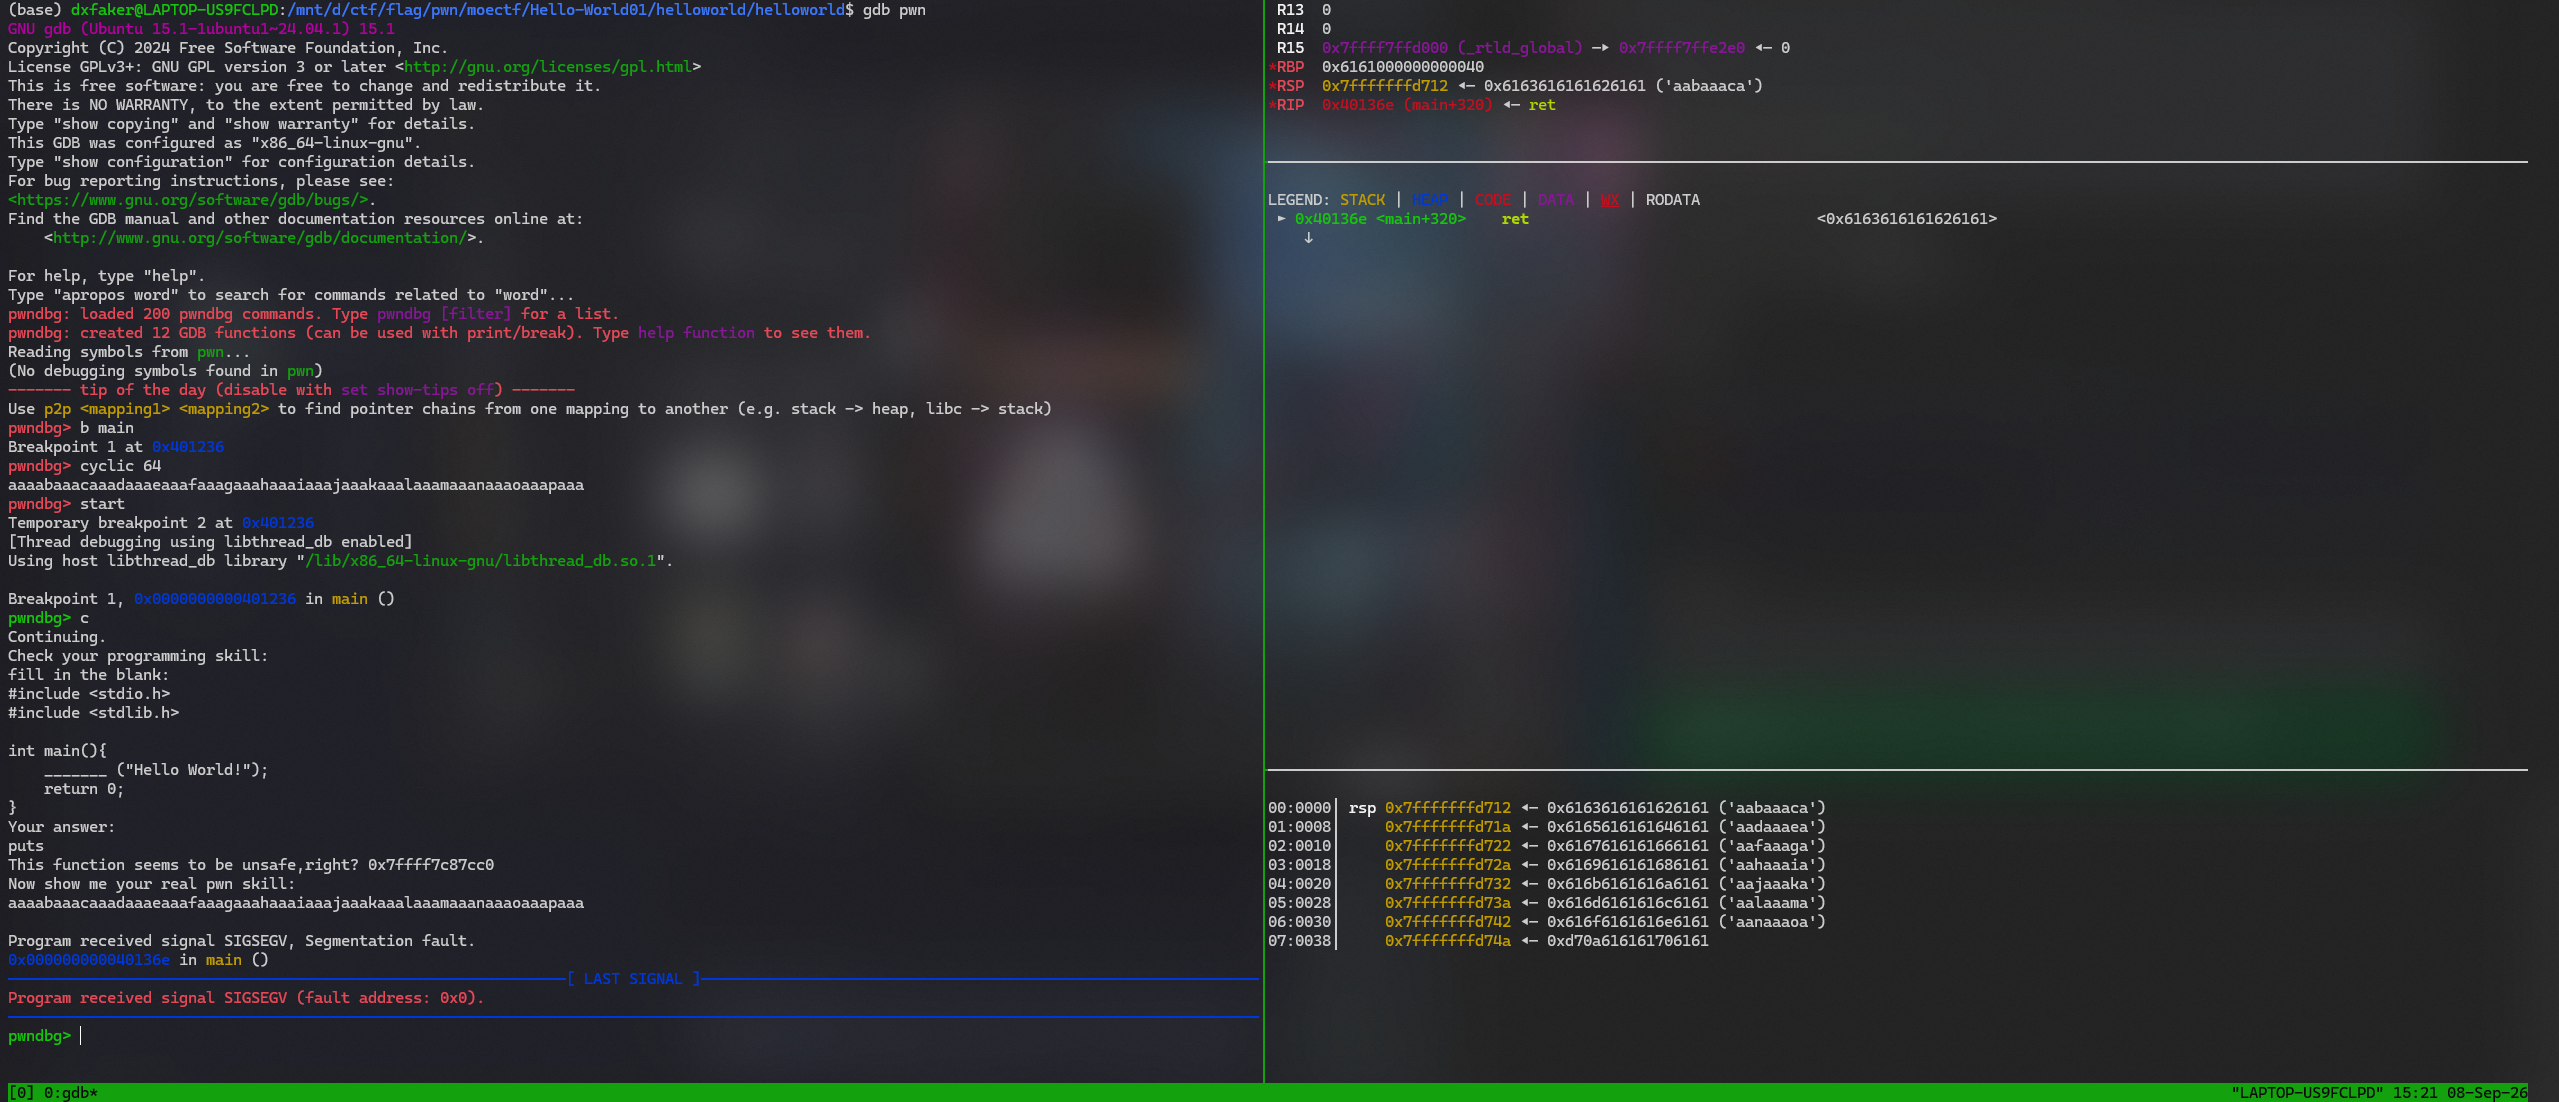Open the GPL license URL link
This screenshot has height=1102, width=2559.
(x=548, y=67)
